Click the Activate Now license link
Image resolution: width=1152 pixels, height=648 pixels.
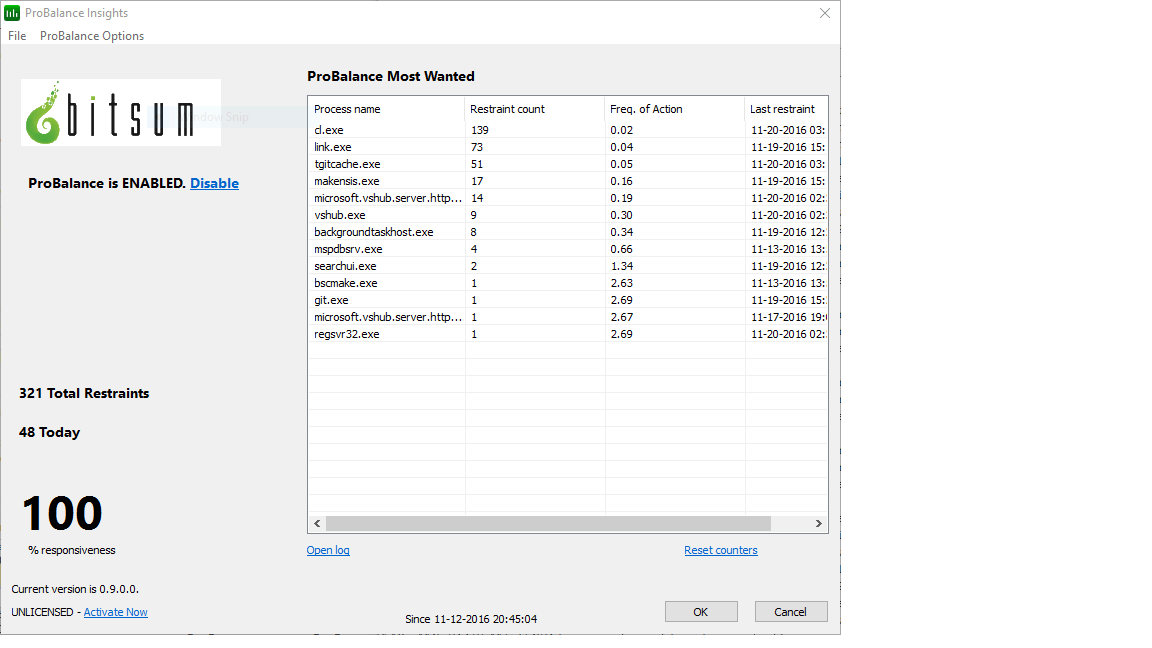click(x=115, y=612)
